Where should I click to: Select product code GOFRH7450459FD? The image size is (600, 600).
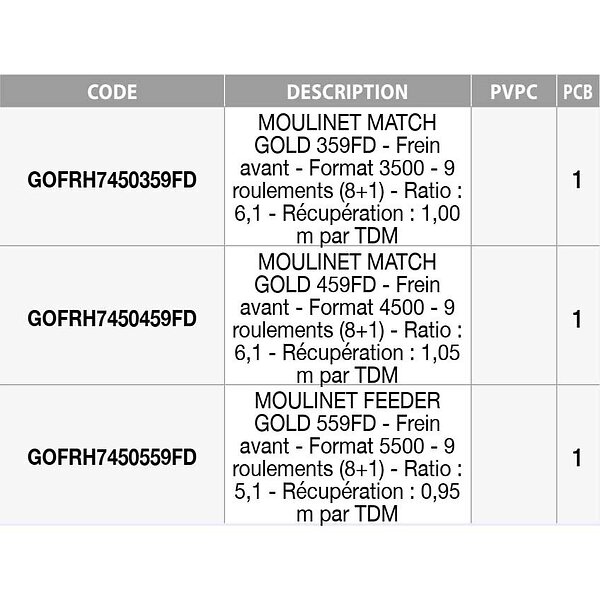[112, 318]
